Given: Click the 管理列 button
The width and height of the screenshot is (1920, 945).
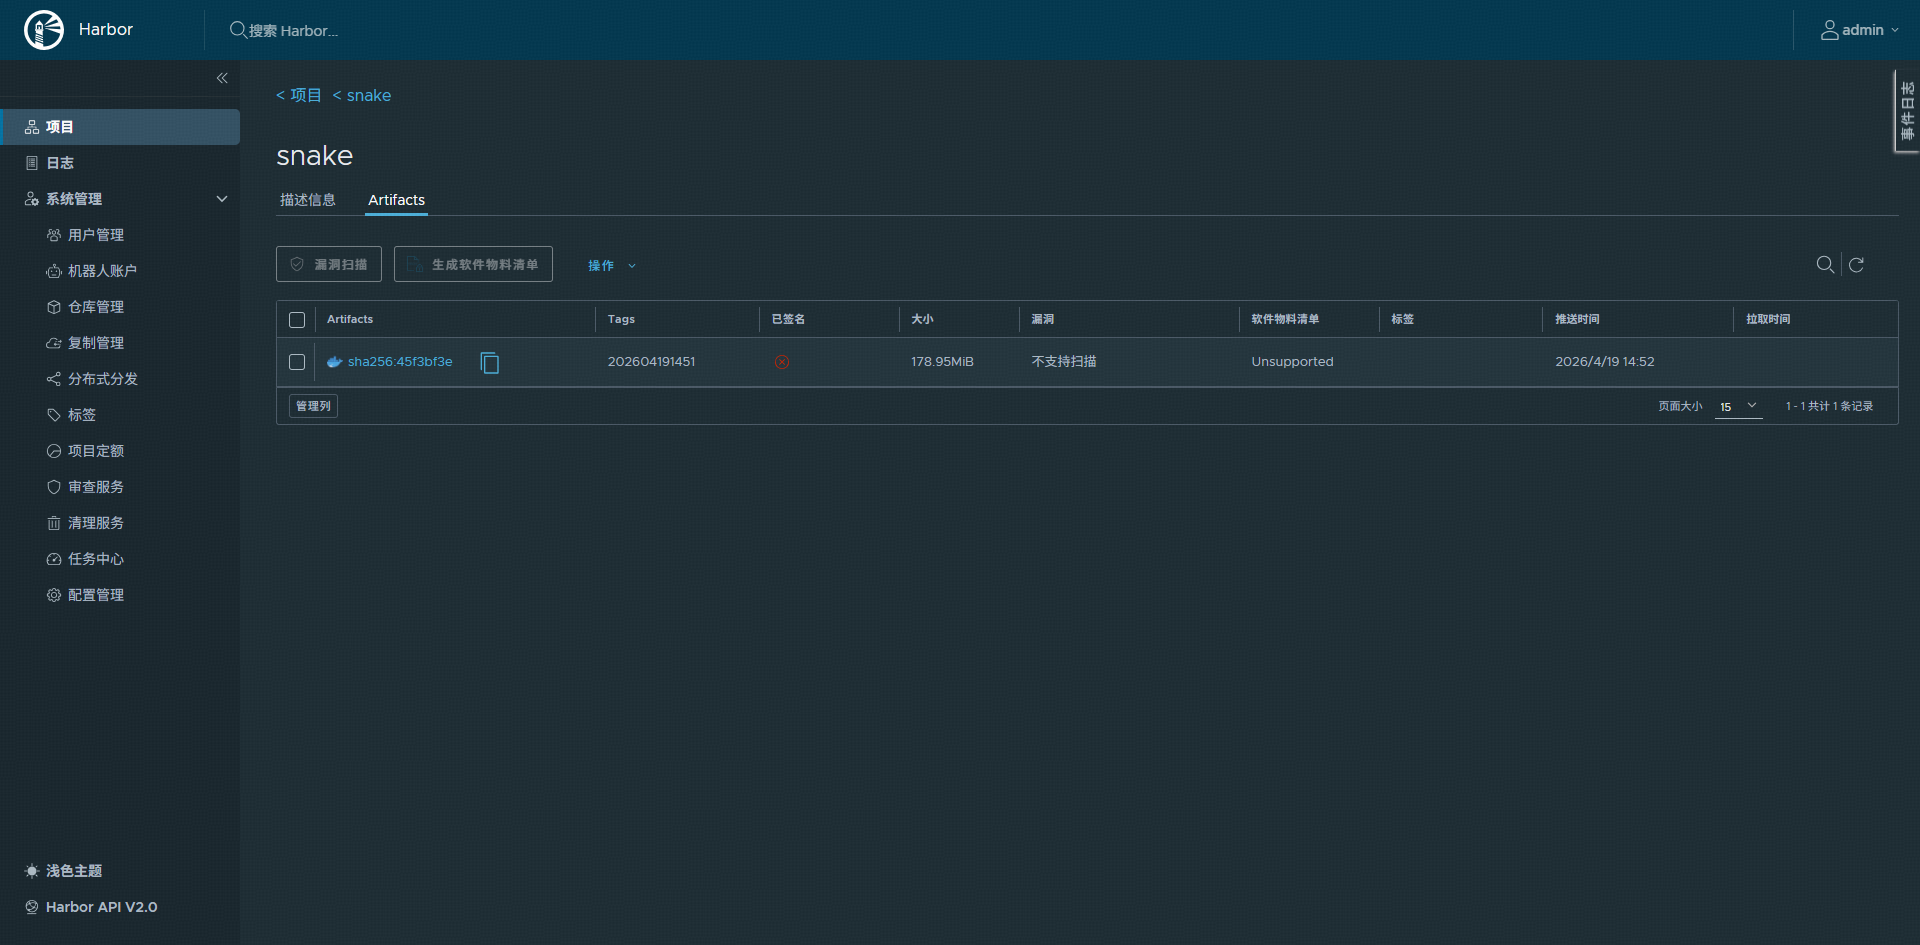Looking at the screenshot, I should point(313,406).
